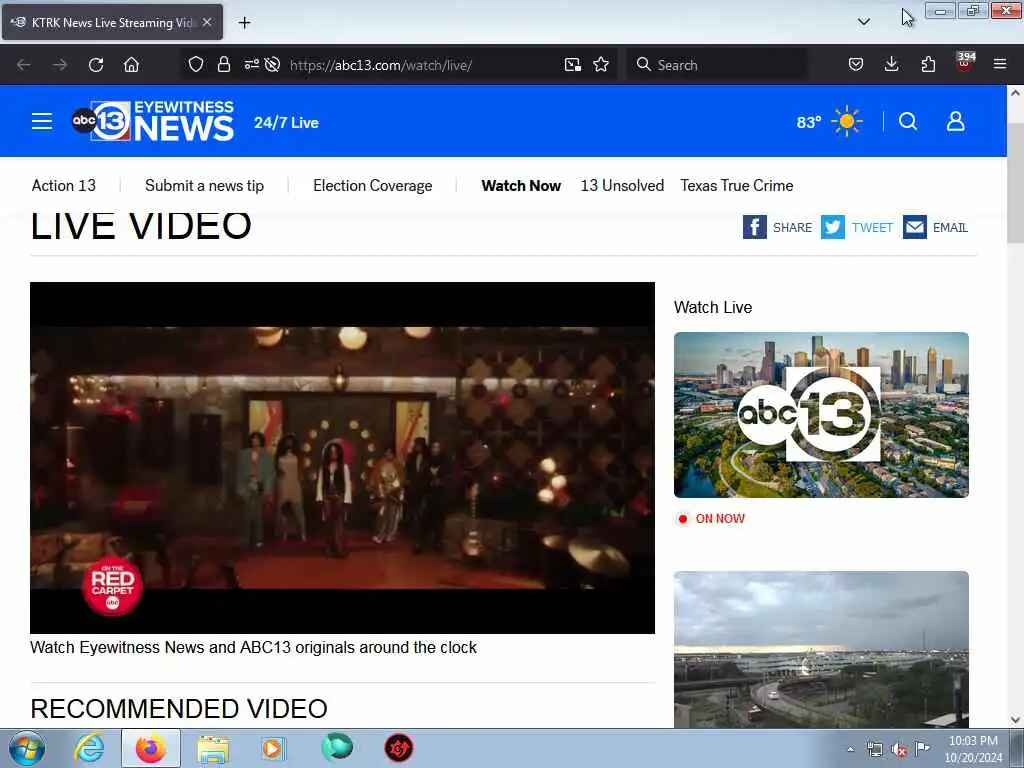
Task: Open tracking protection shield icon
Action: [196, 65]
